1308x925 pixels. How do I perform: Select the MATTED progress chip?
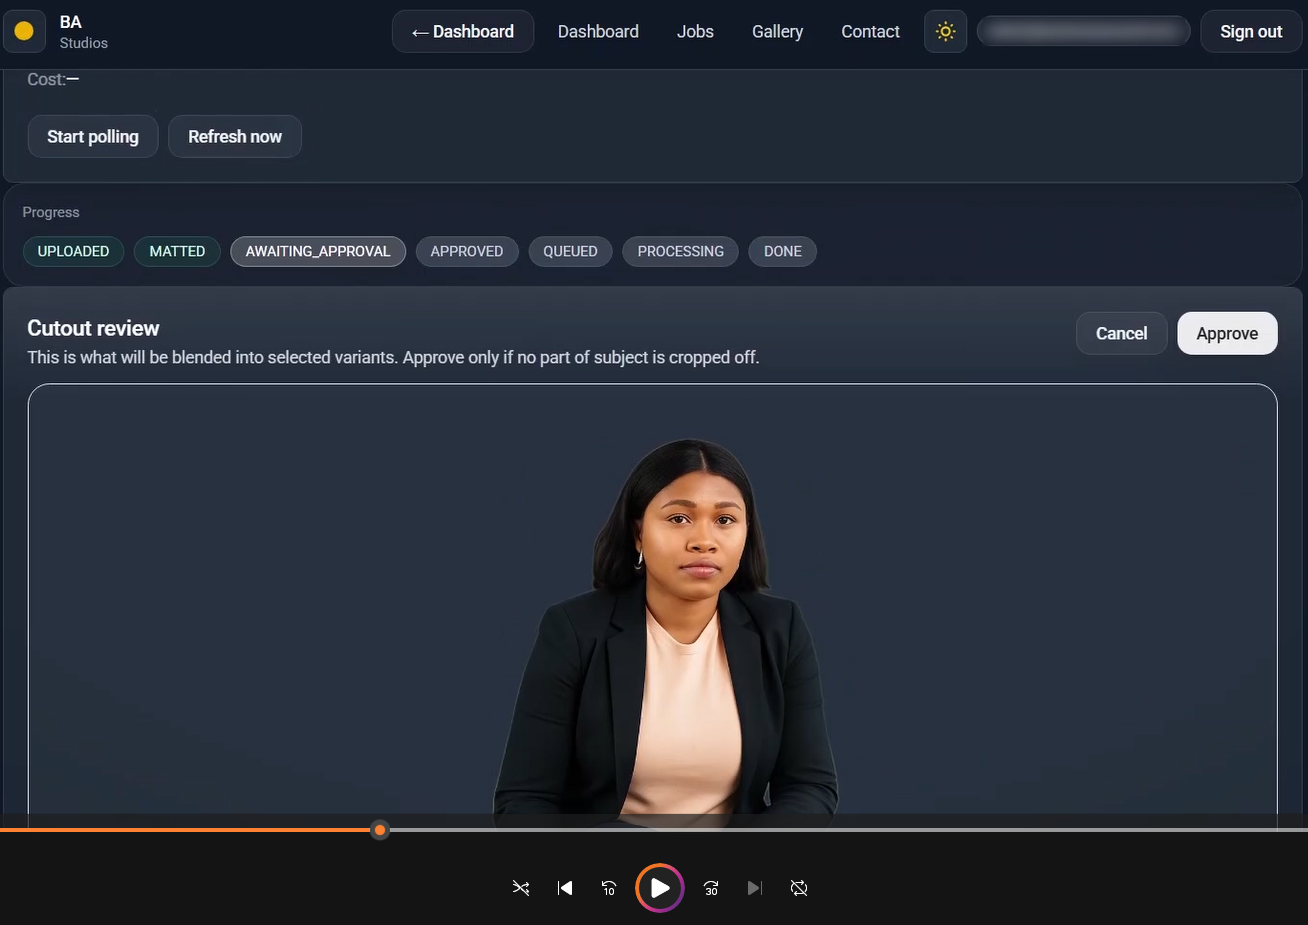point(177,251)
